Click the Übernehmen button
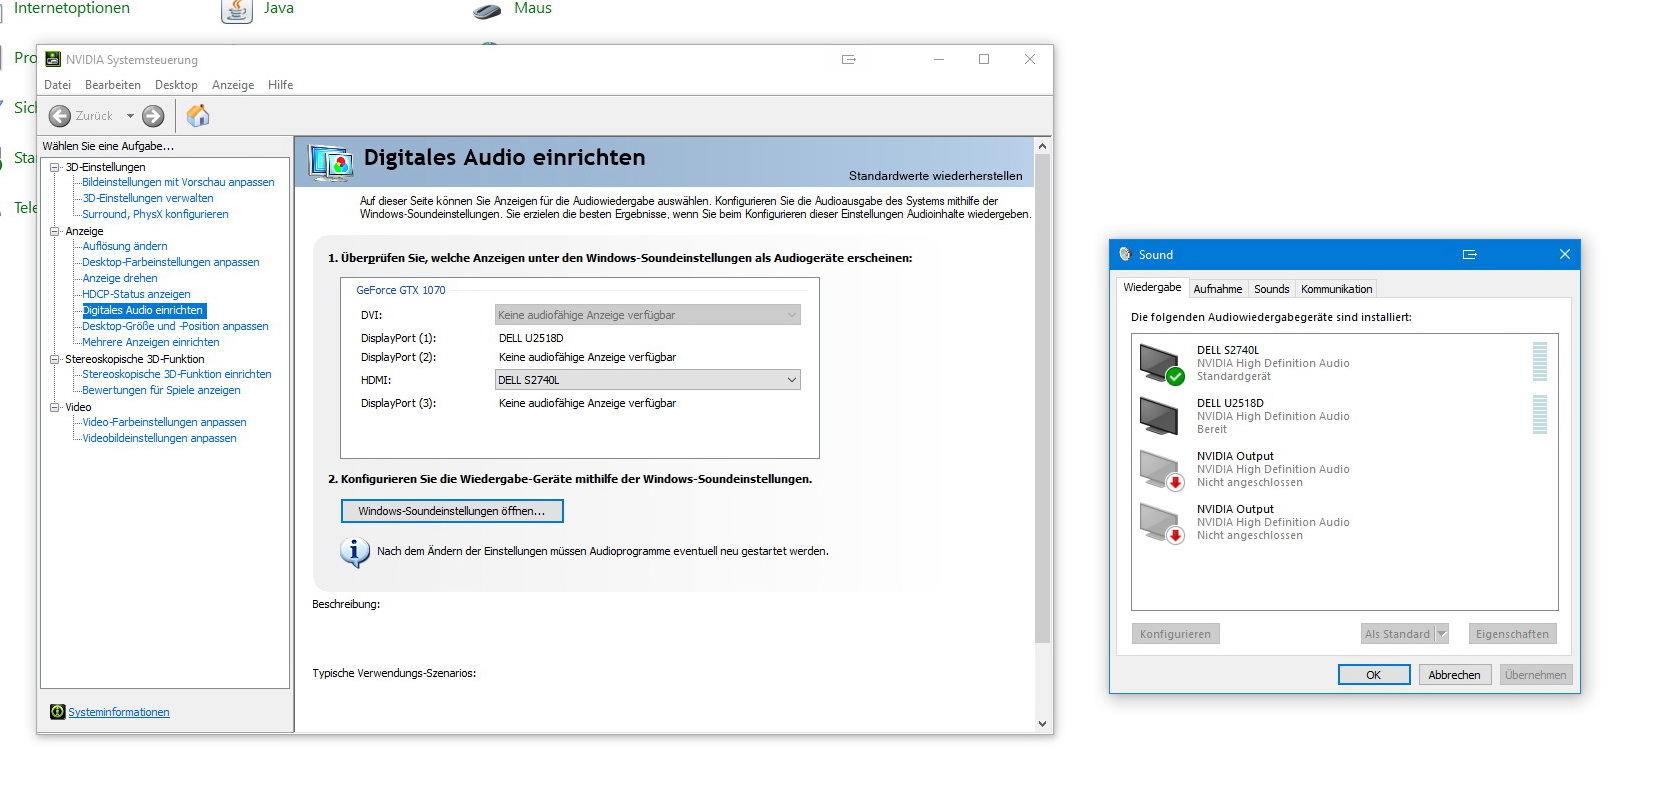This screenshot has height=800, width=1668. click(1536, 675)
